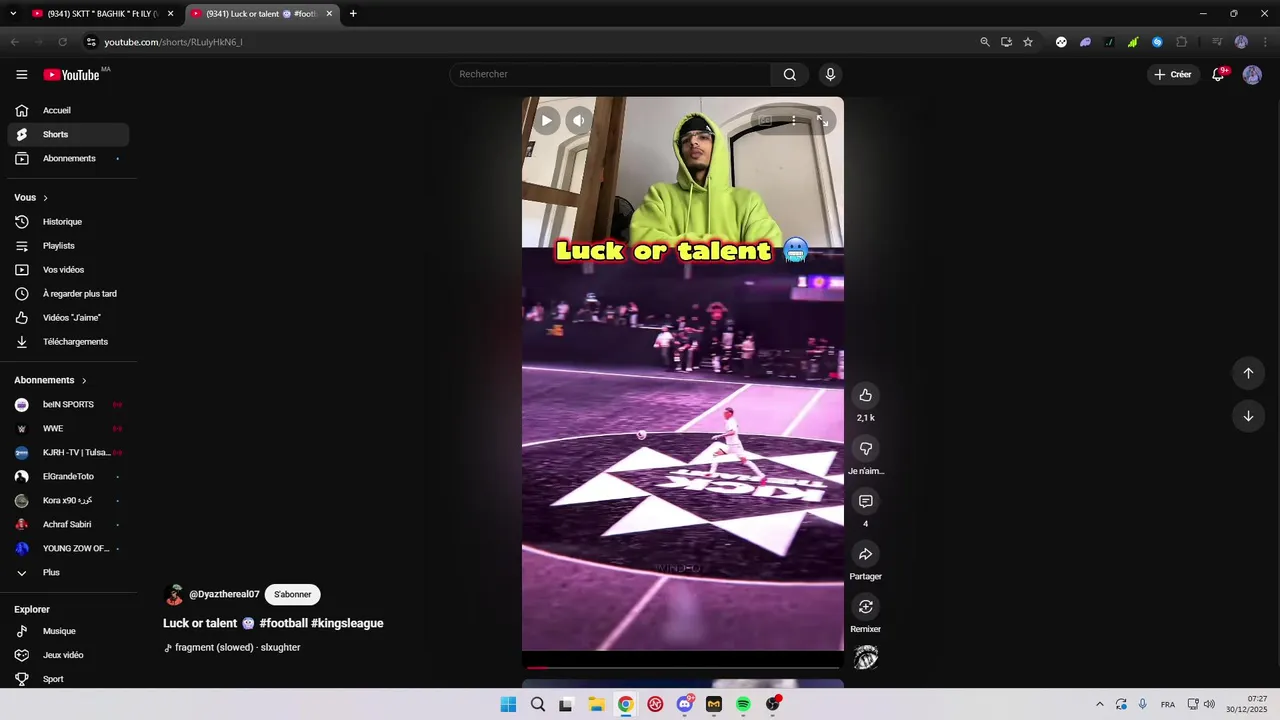Expand the Vous section chevron
This screenshot has height=720, width=1280.
pyautogui.click(x=45, y=198)
